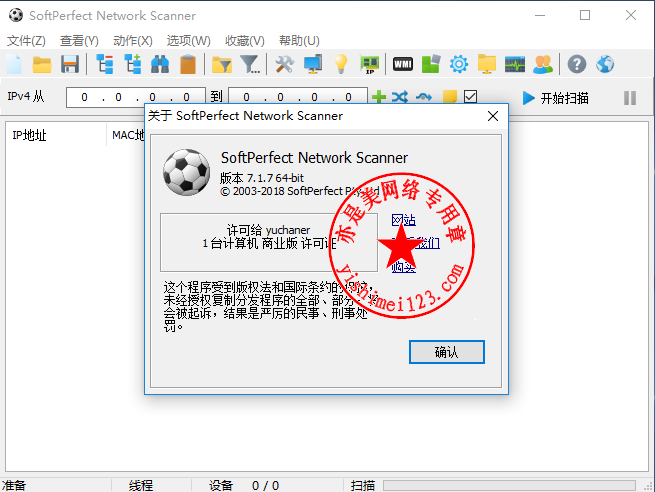Viewport: 655px width, 492px height.
Task: Click the 版本 7.1.7 64-bit text
Action: pos(262,178)
